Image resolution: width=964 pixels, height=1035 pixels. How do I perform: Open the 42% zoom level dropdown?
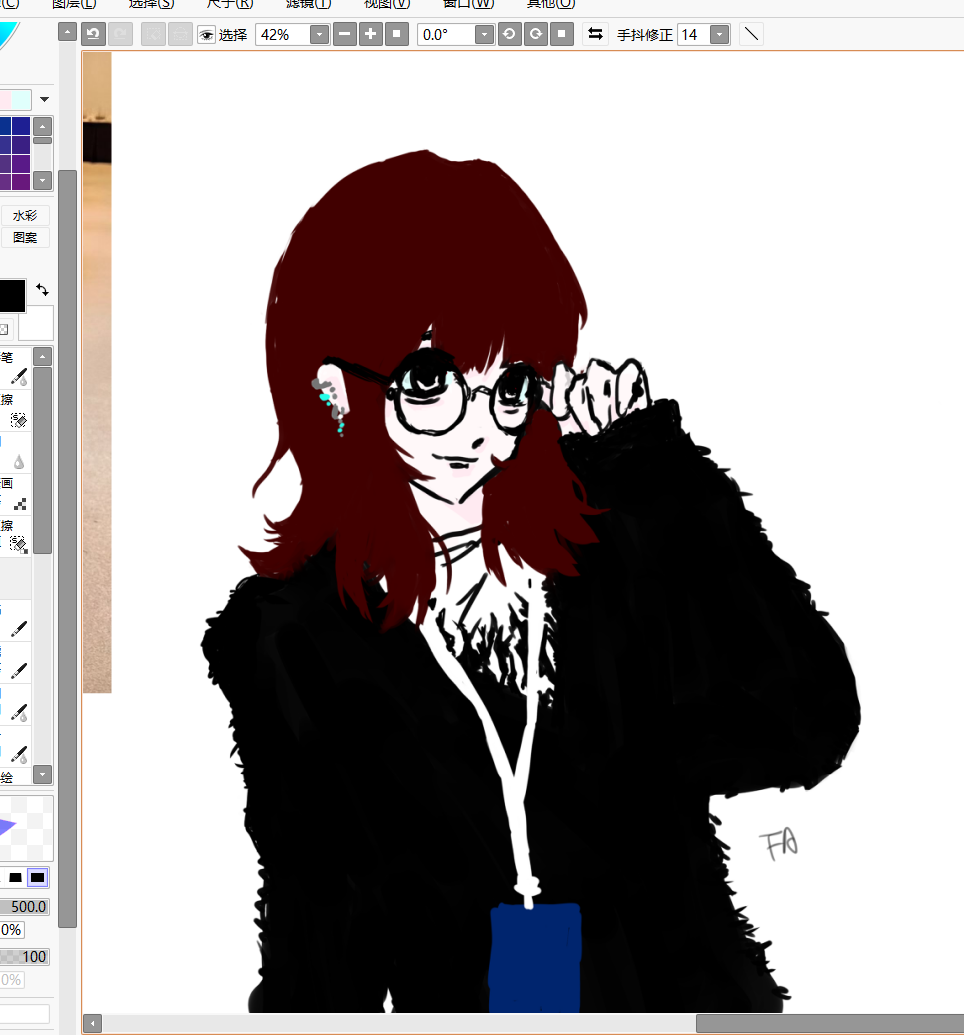point(319,35)
